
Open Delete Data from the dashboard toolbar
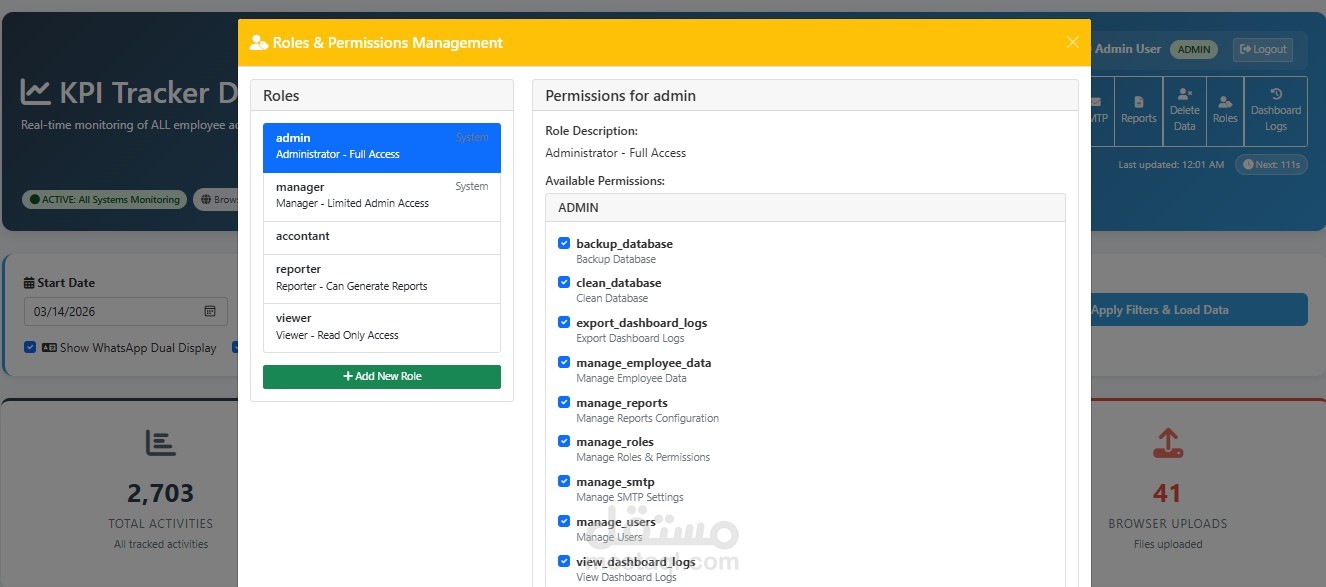1184,110
